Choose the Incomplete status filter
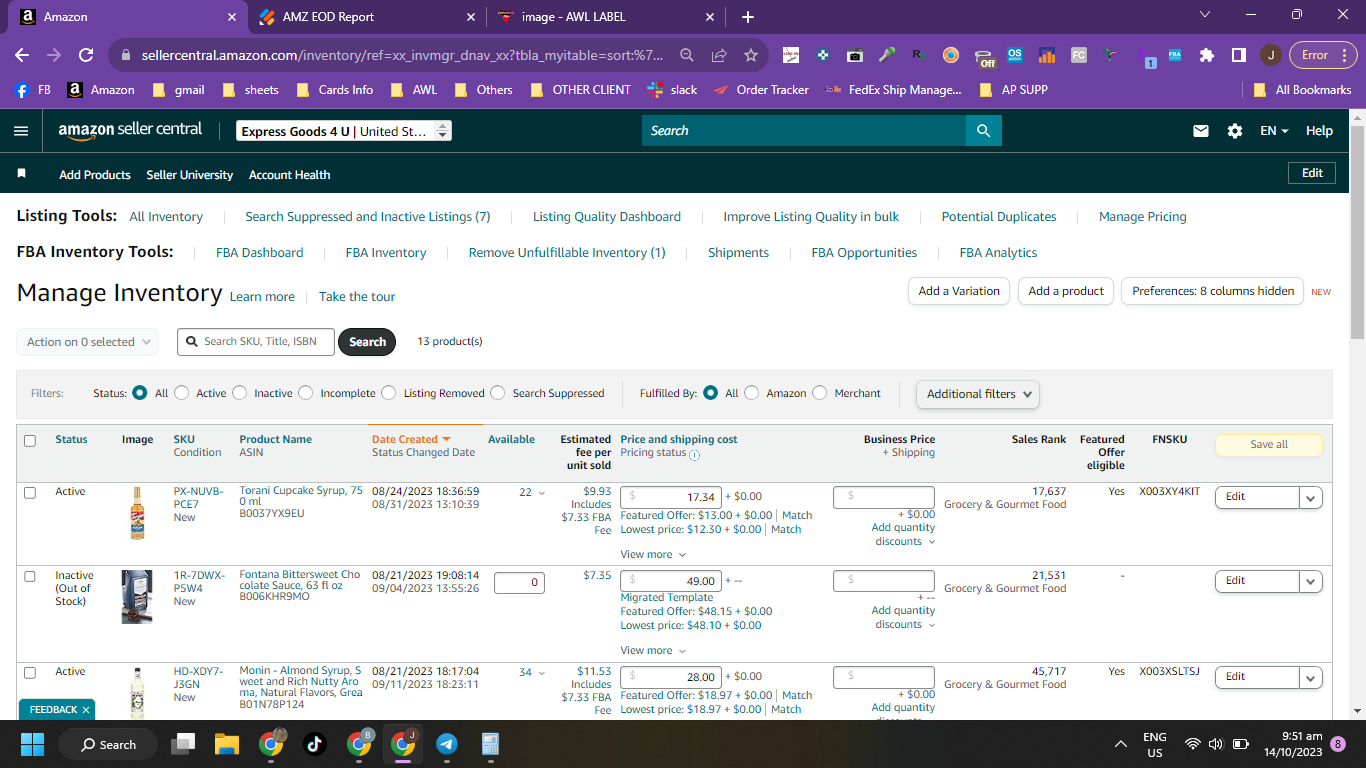 306,393
